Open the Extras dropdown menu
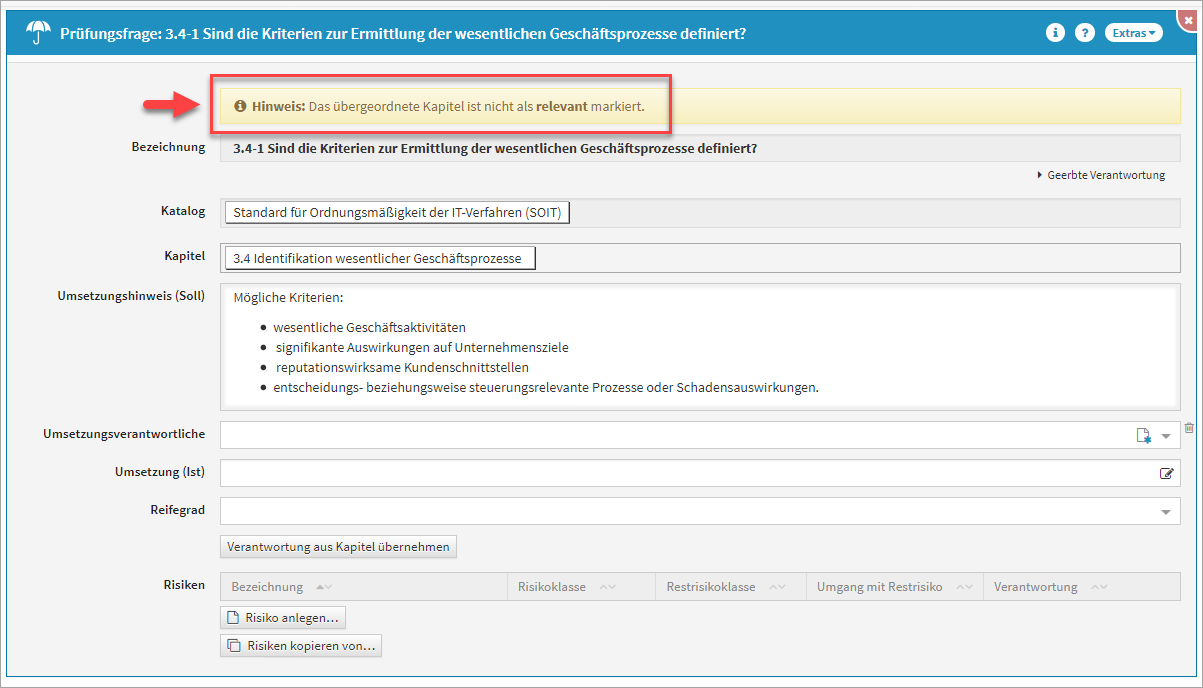1203x688 pixels. [1134, 33]
